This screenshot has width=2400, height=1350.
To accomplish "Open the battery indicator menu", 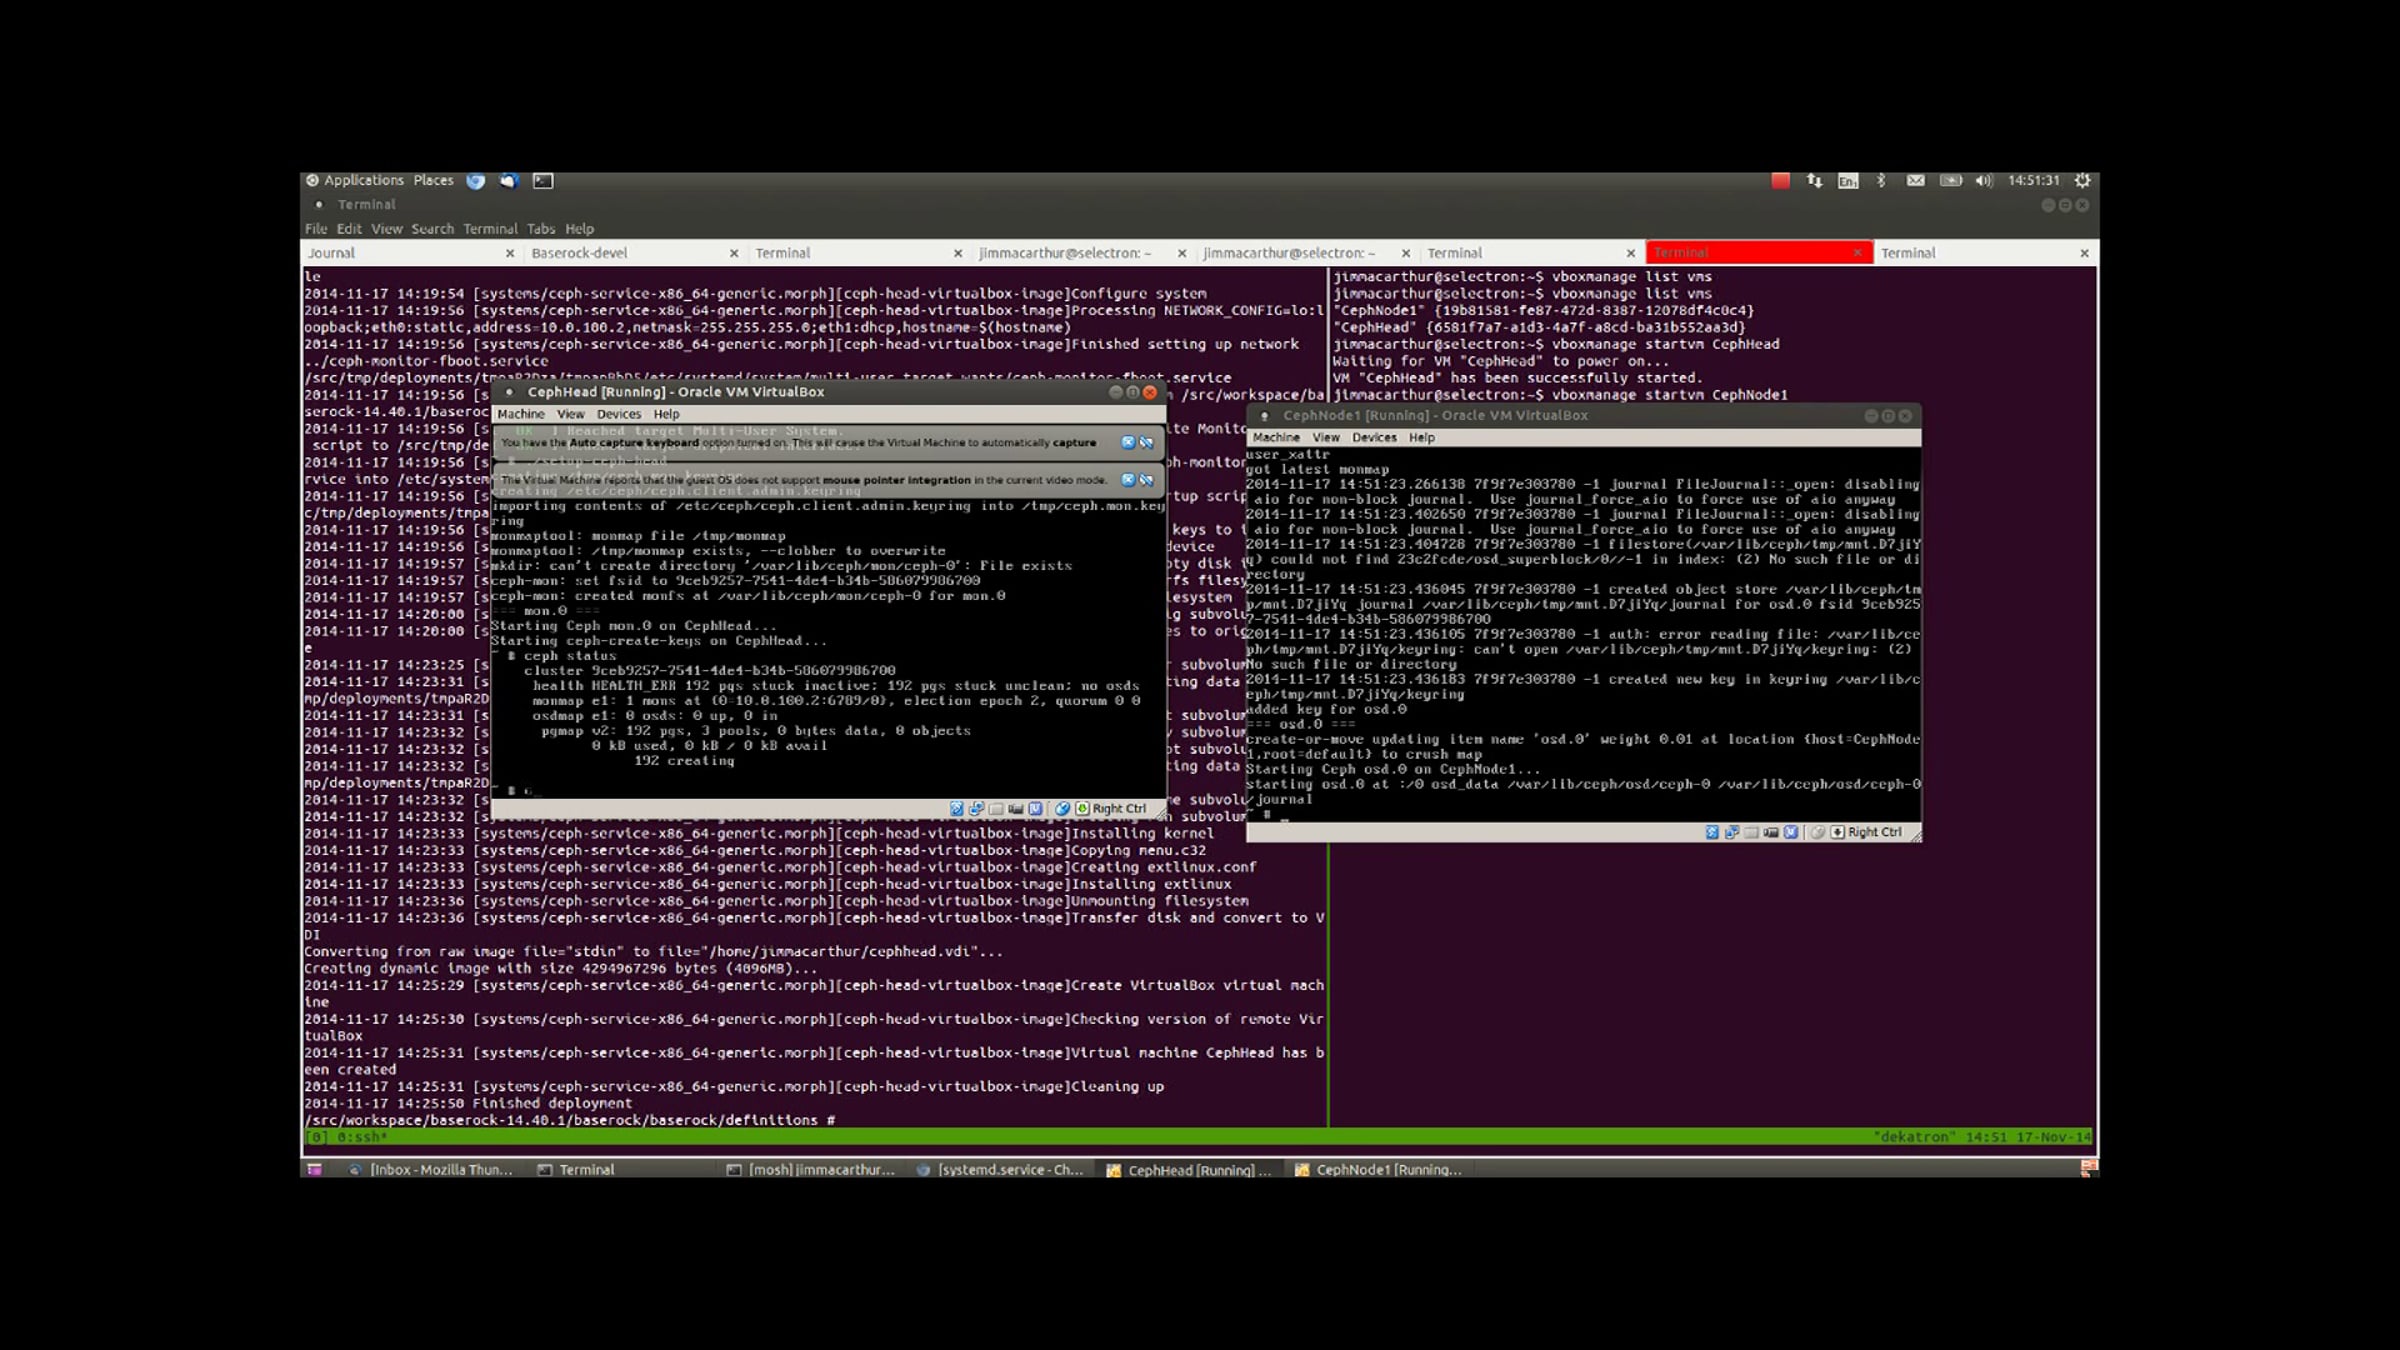I will tap(1950, 181).
